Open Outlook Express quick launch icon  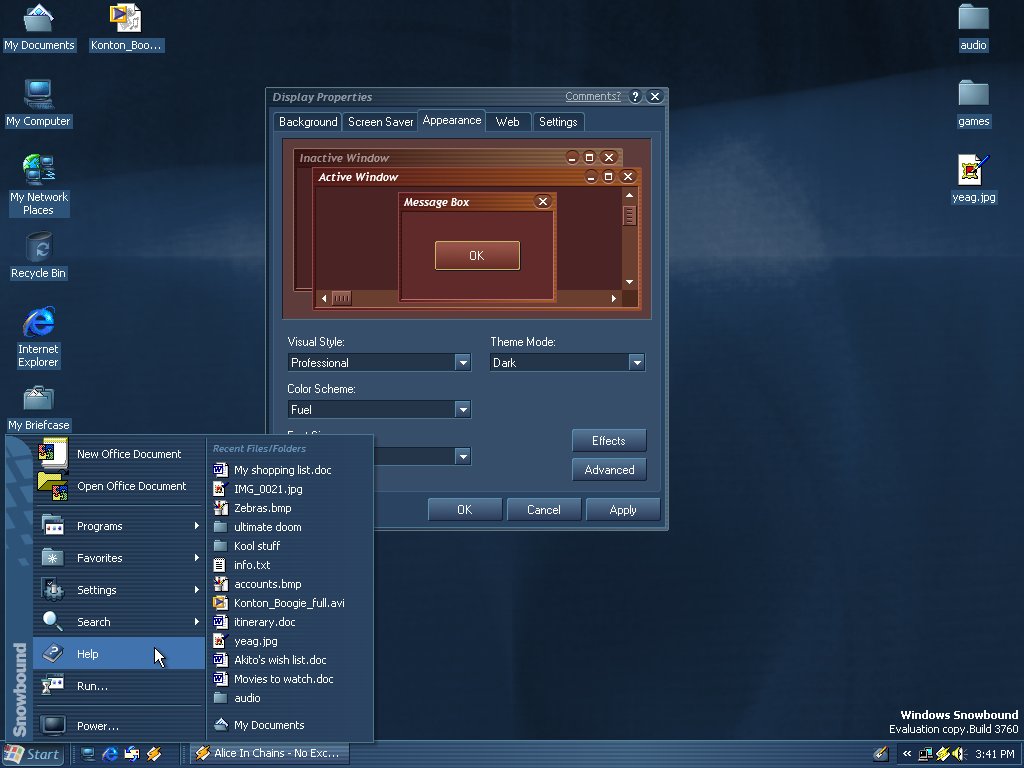tap(132, 754)
